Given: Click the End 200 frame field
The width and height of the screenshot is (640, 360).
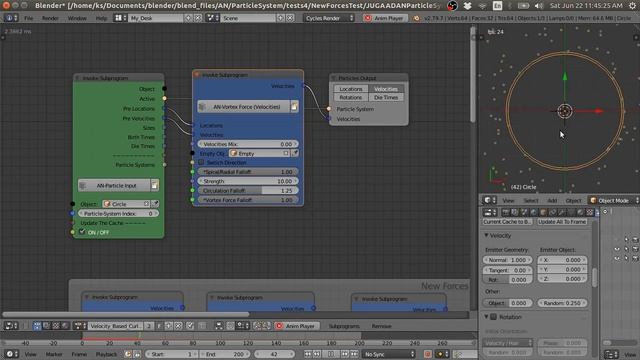Looking at the screenshot, I should pos(225,354).
